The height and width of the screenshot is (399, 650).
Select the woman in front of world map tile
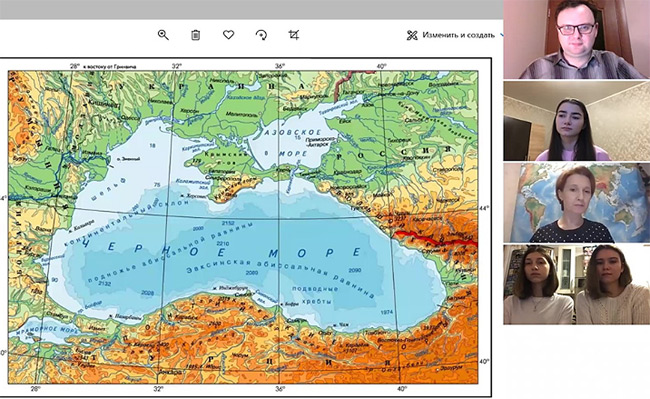577,203
